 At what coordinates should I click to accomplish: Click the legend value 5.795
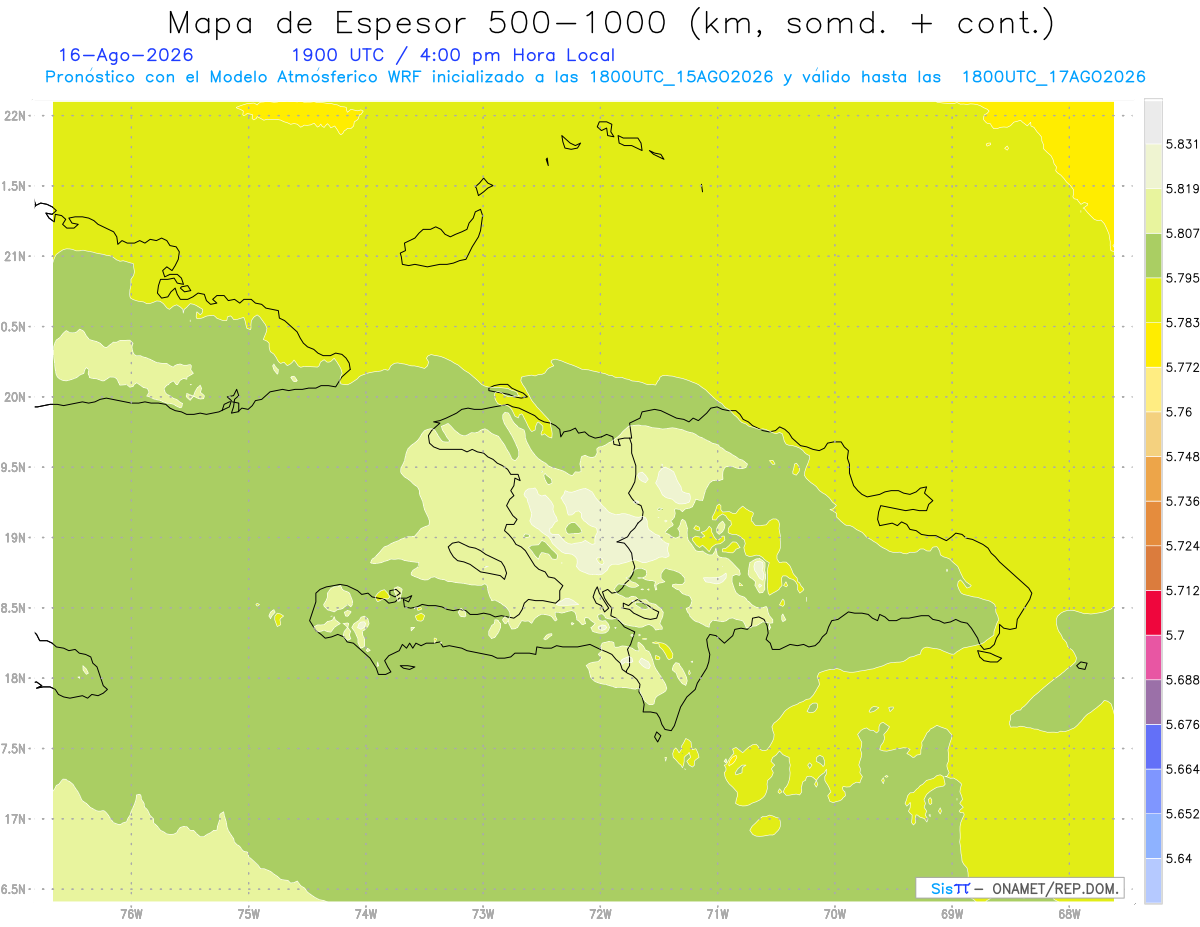click(x=1182, y=278)
